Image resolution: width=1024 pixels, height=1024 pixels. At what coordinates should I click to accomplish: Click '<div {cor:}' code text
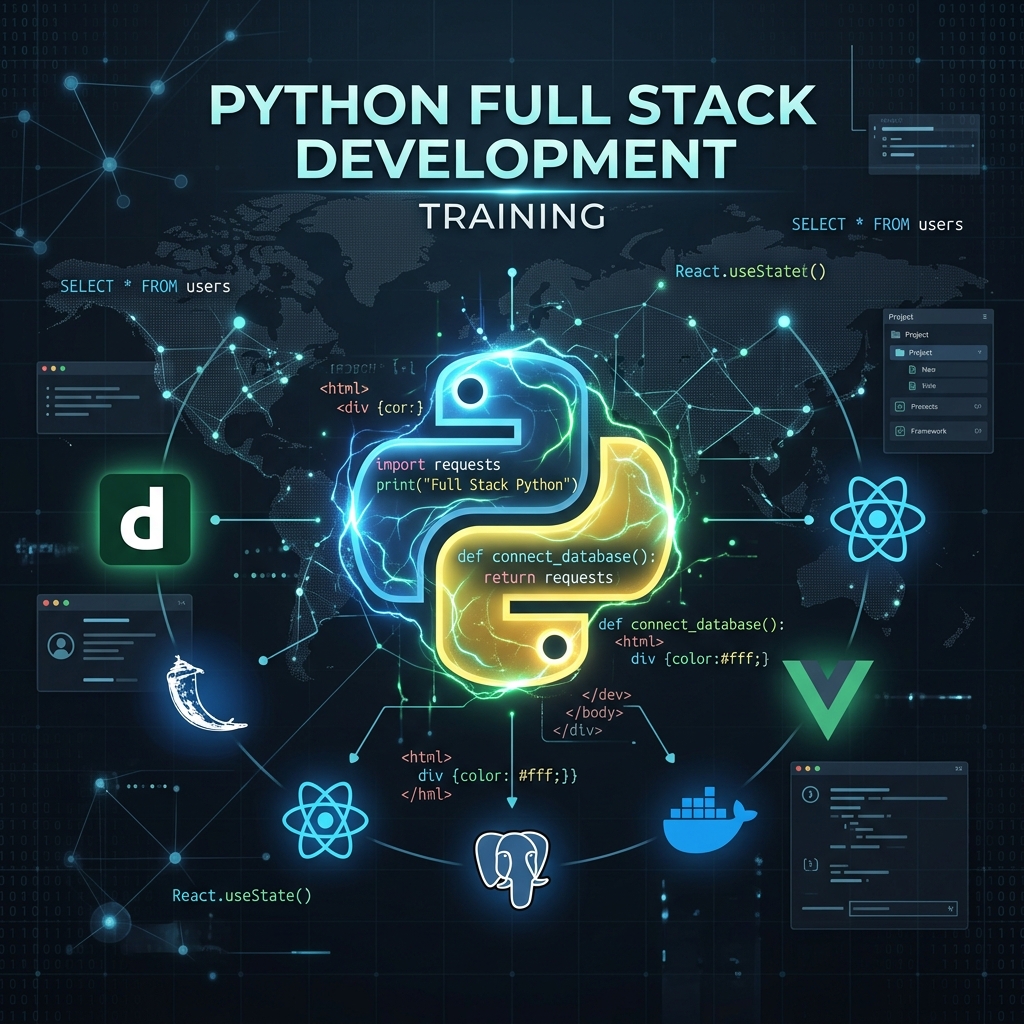point(380,408)
